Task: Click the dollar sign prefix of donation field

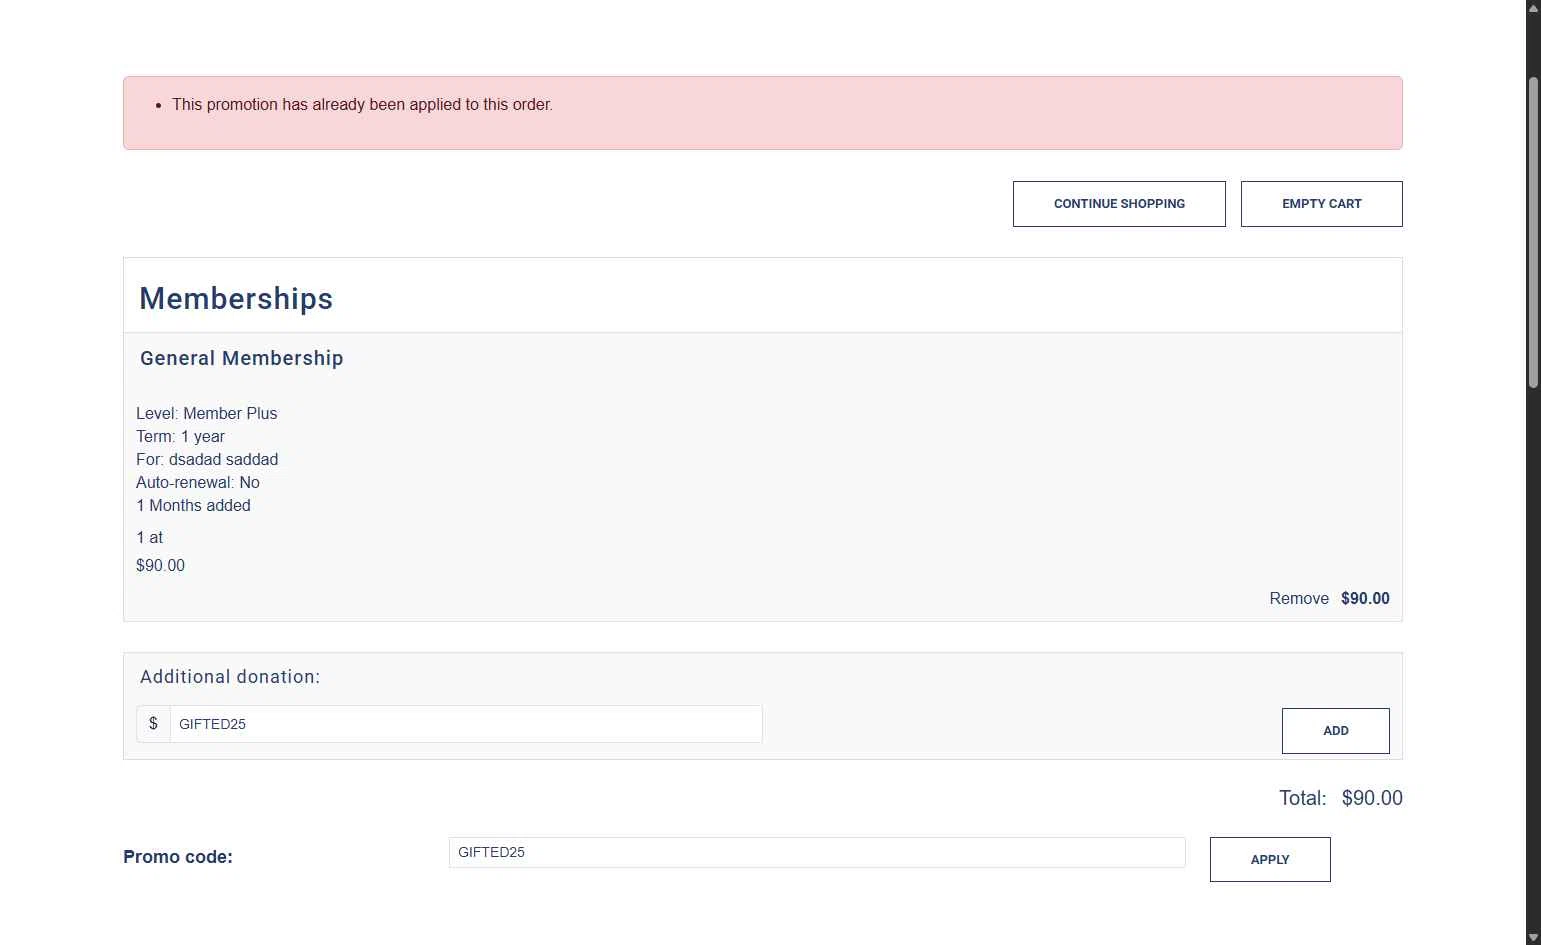Action: [x=153, y=723]
